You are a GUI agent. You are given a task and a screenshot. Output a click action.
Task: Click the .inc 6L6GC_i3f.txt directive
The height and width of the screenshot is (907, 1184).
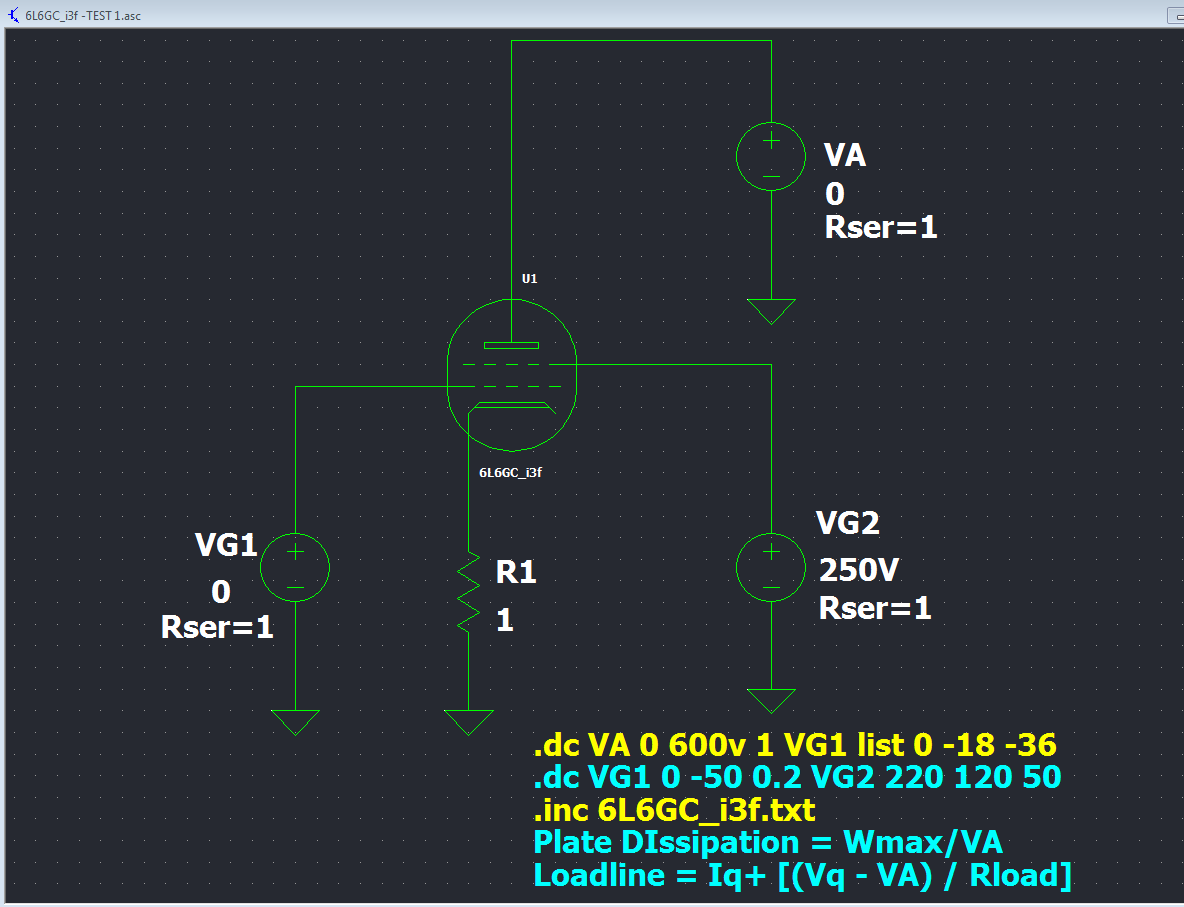tap(674, 809)
